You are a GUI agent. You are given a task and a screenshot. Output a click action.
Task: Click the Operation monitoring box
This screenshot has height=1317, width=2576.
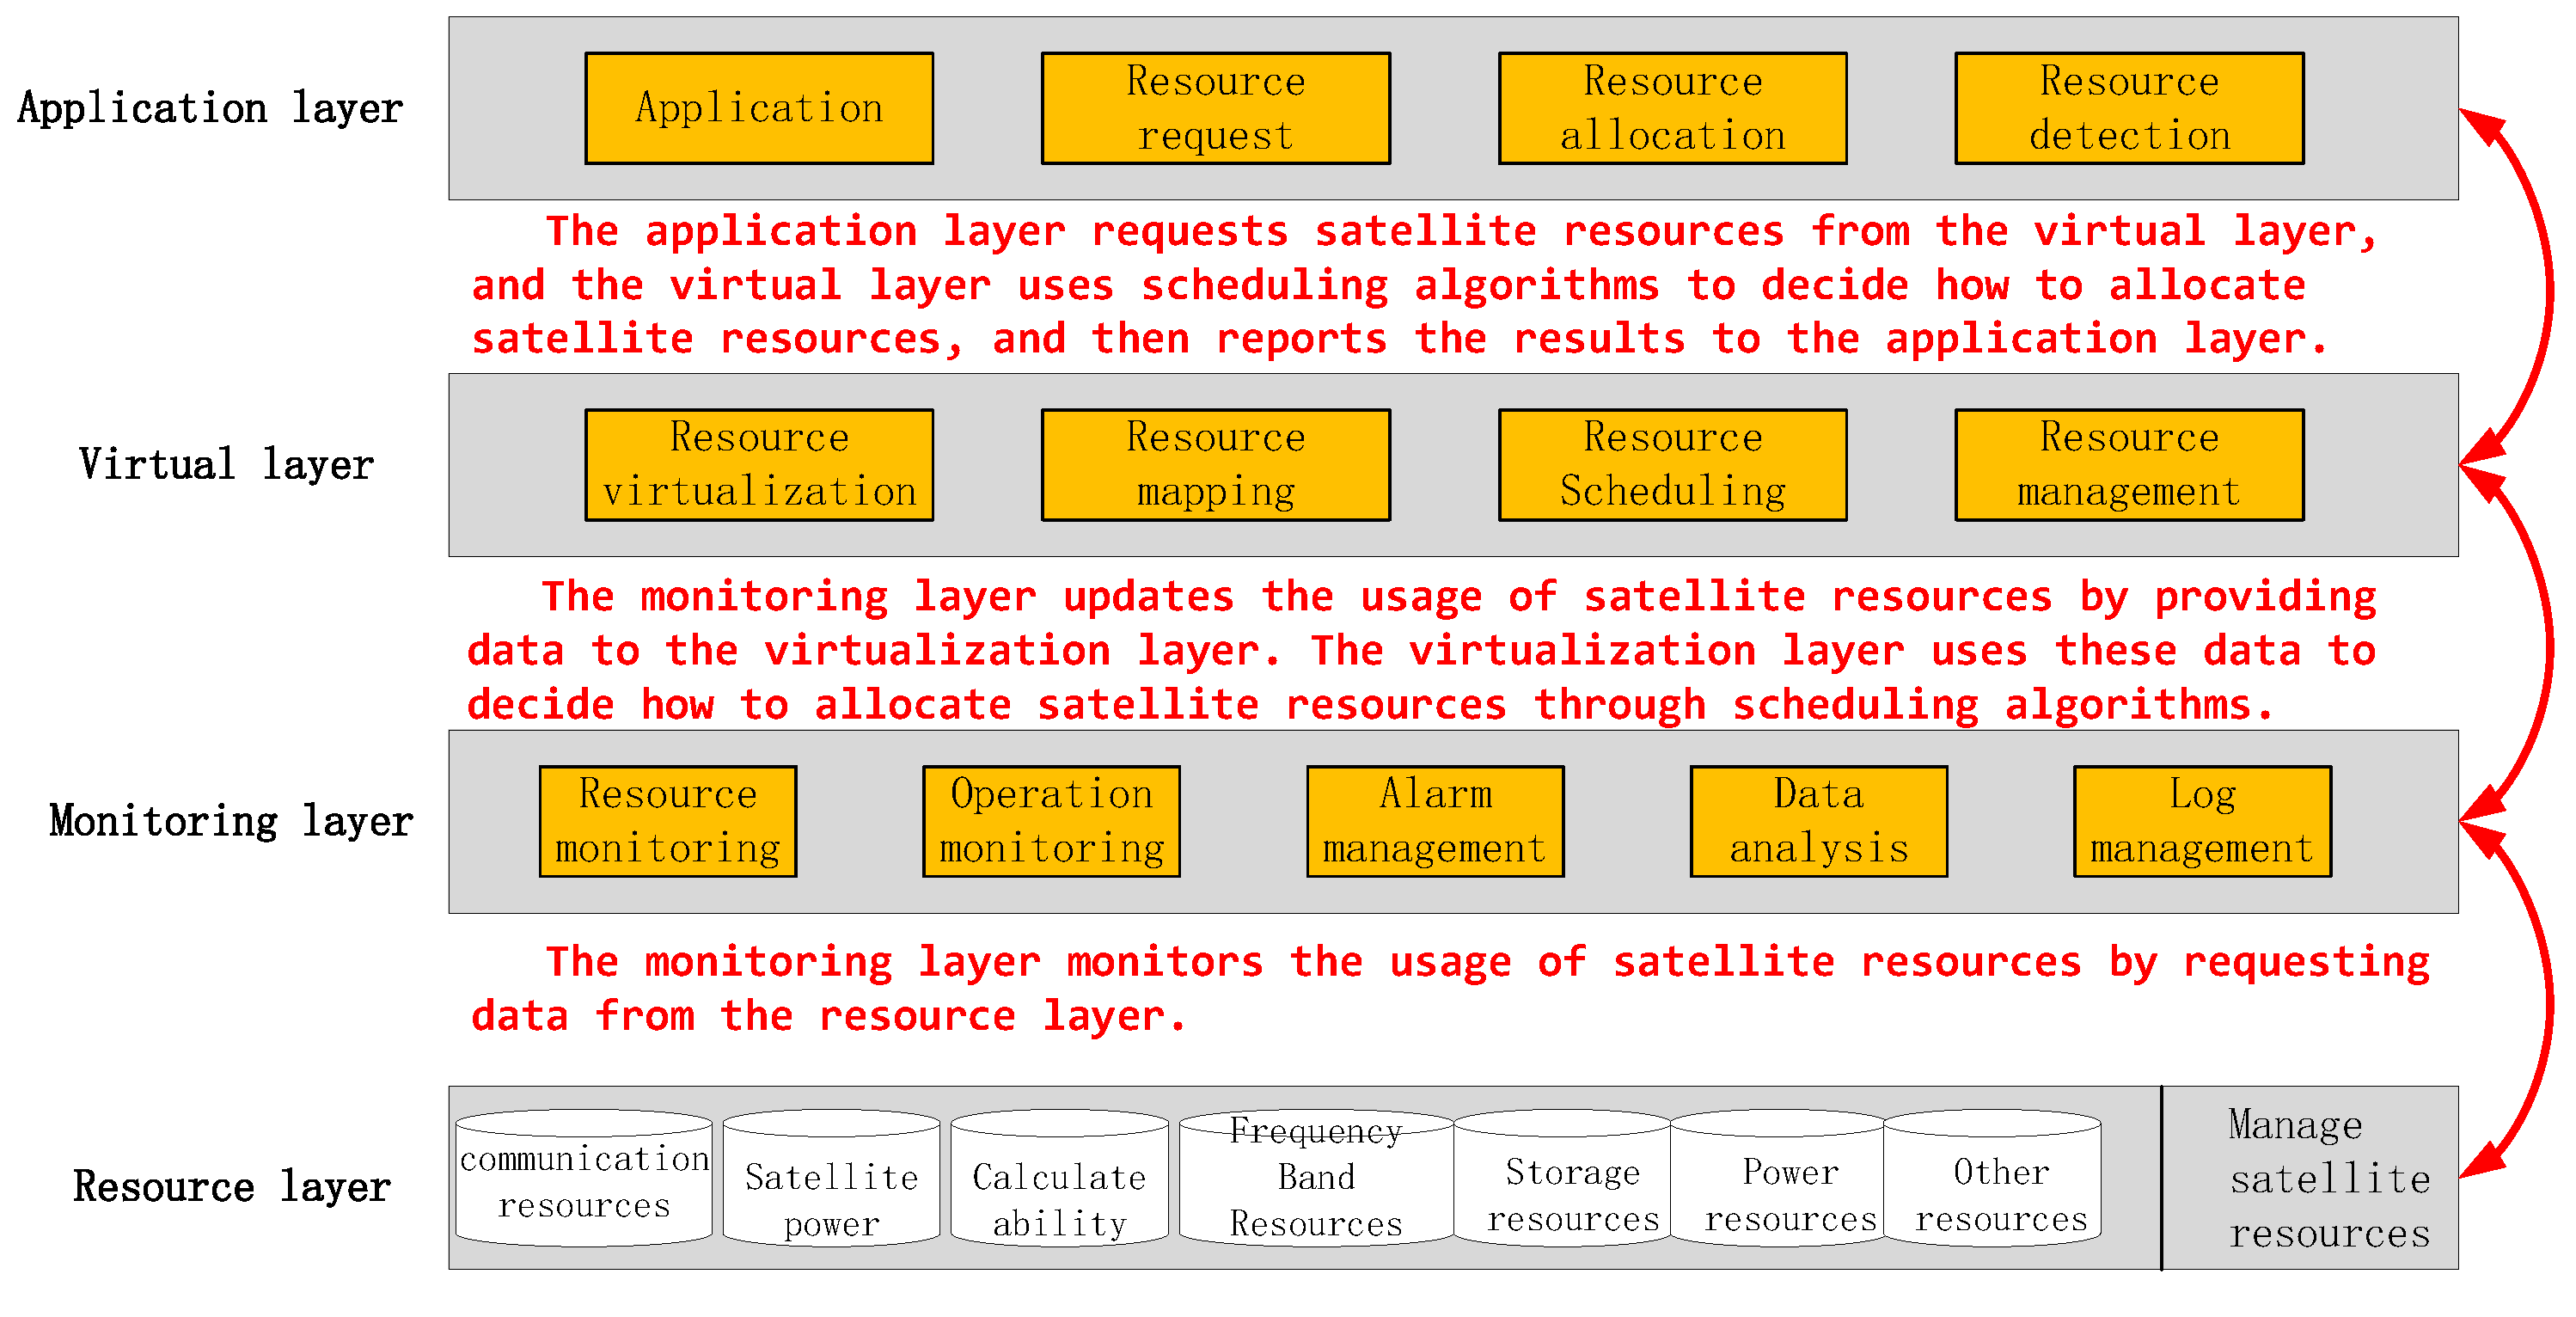pyautogui.click(x=1051, y=821)
